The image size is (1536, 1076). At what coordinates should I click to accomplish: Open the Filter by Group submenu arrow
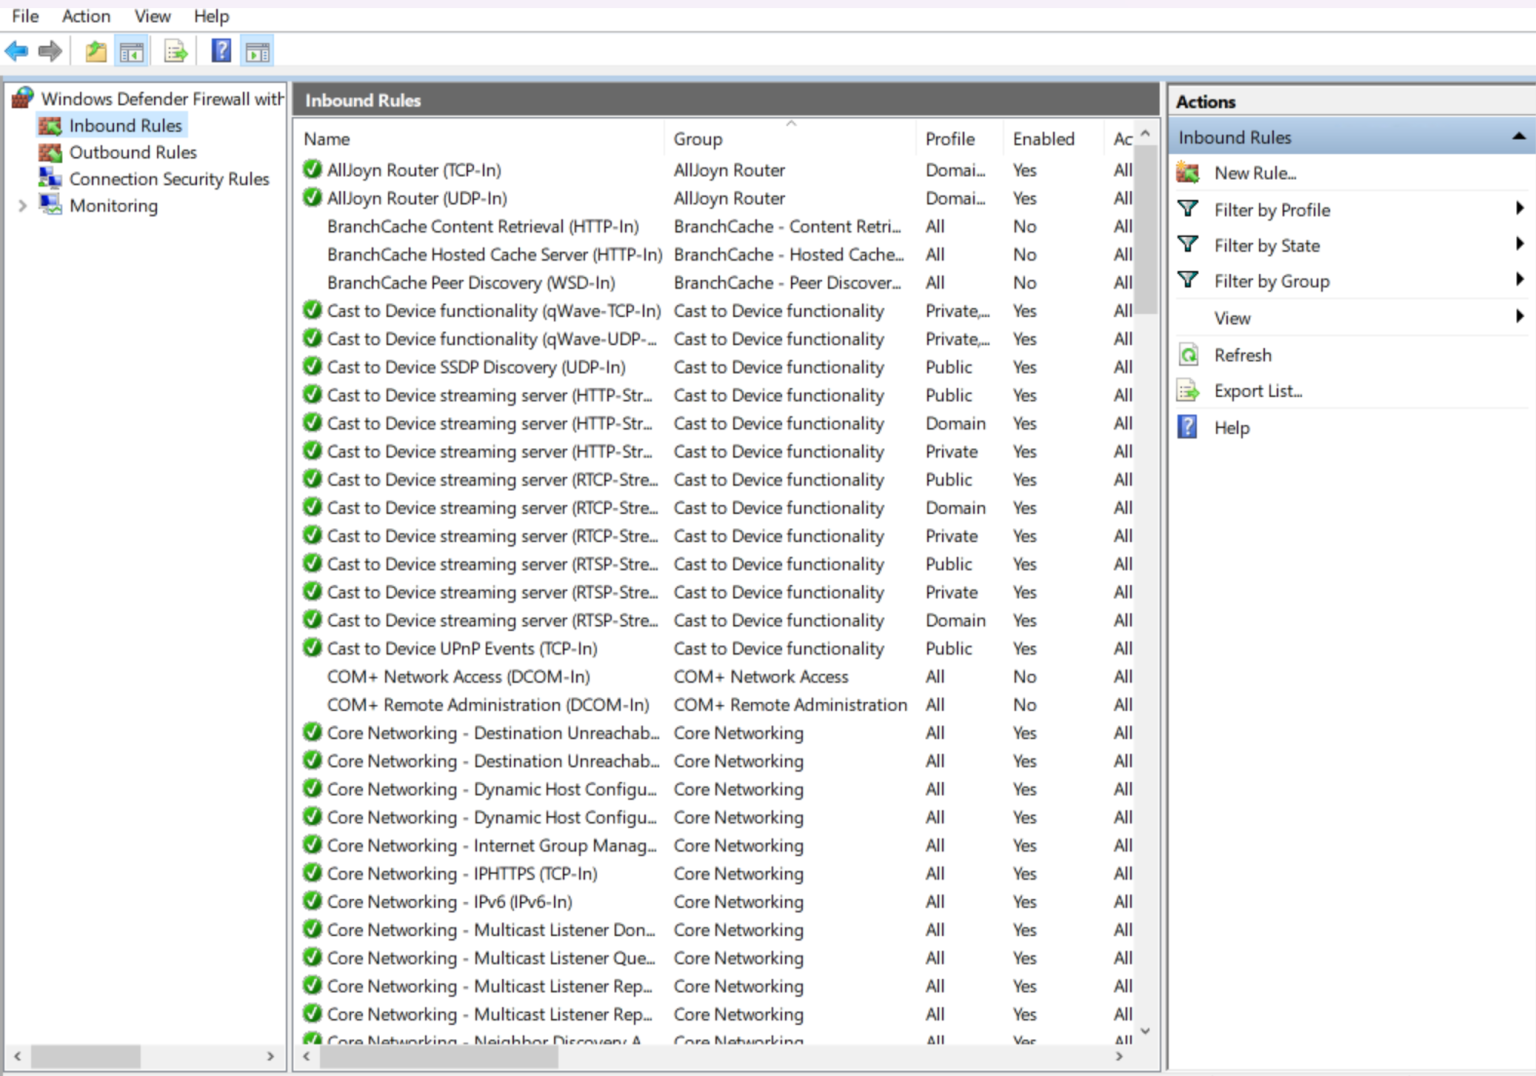[x=1519, y=281]
